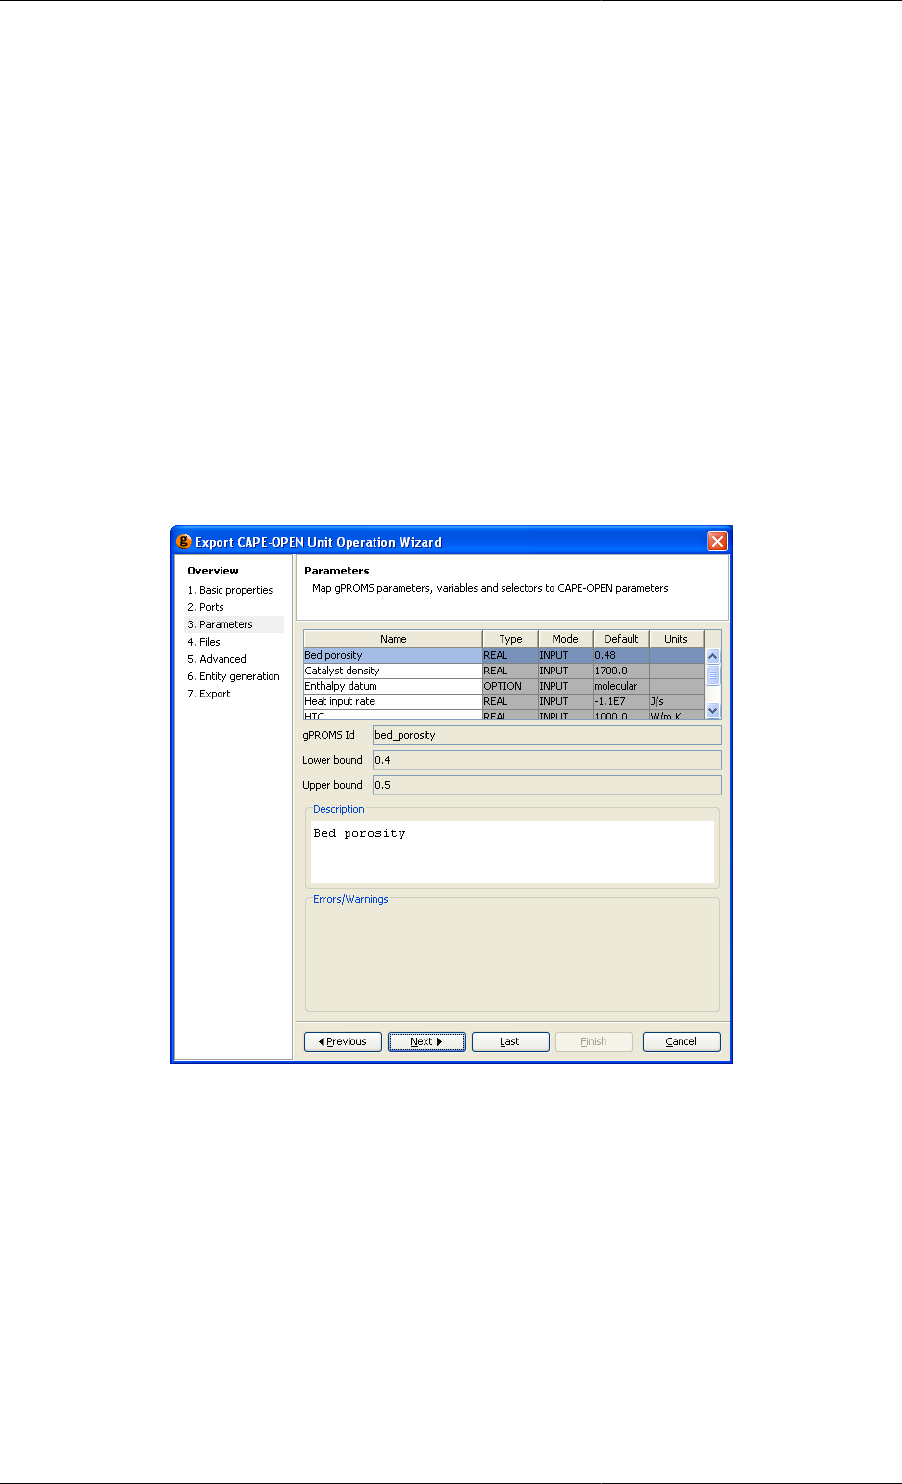
Task: Click the Next button
Action: (x=427, y=1041)
